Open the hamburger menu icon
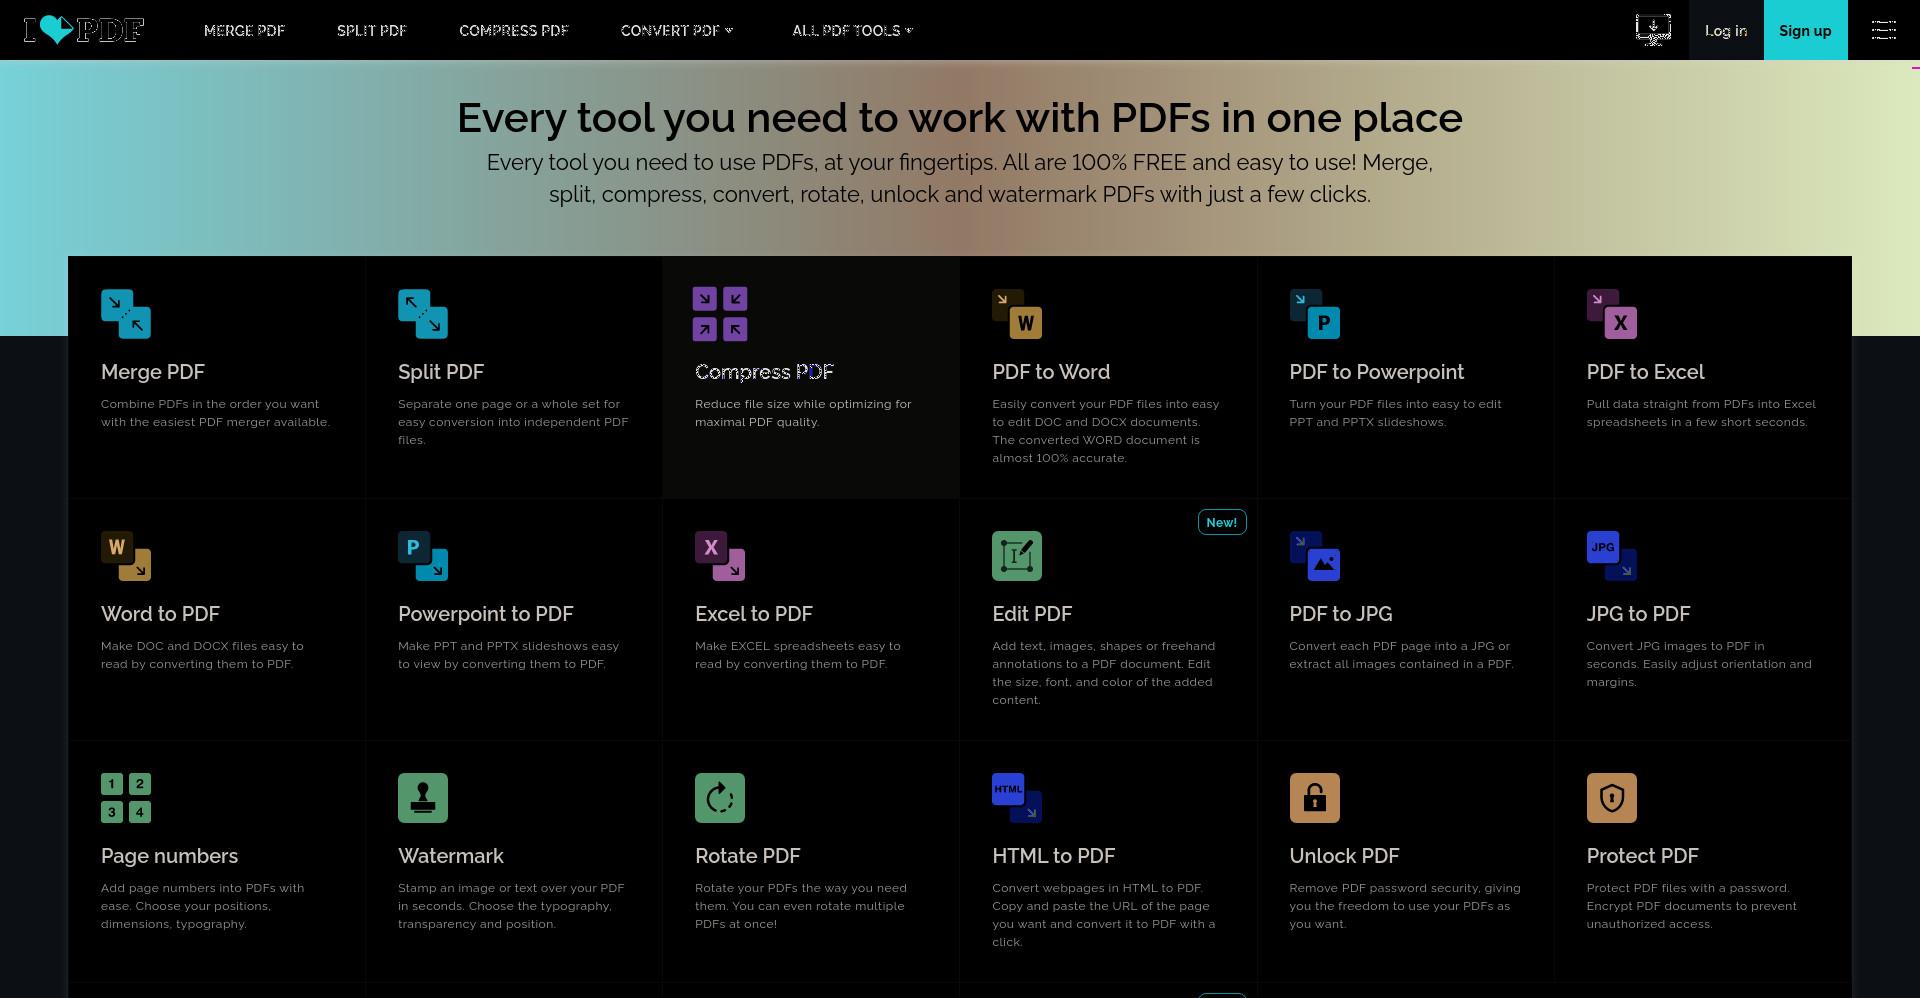Screen dimensions: 1920x998 click(1884, 30)
